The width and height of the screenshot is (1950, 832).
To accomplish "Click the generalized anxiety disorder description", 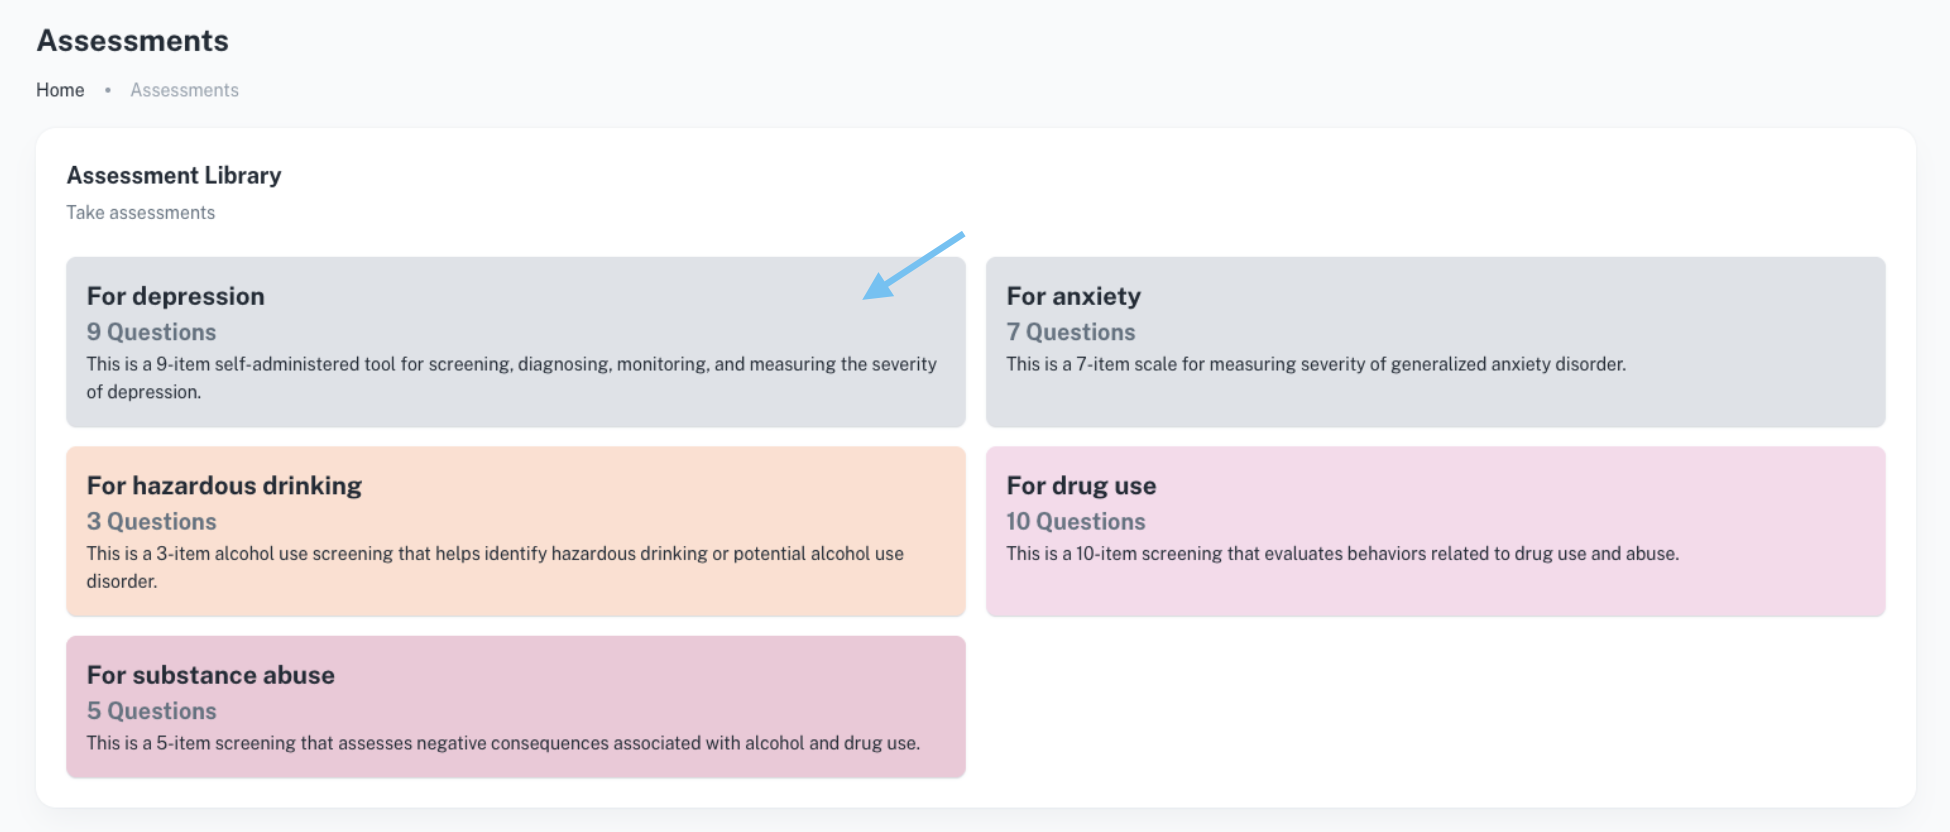I will coord(1315,364).
